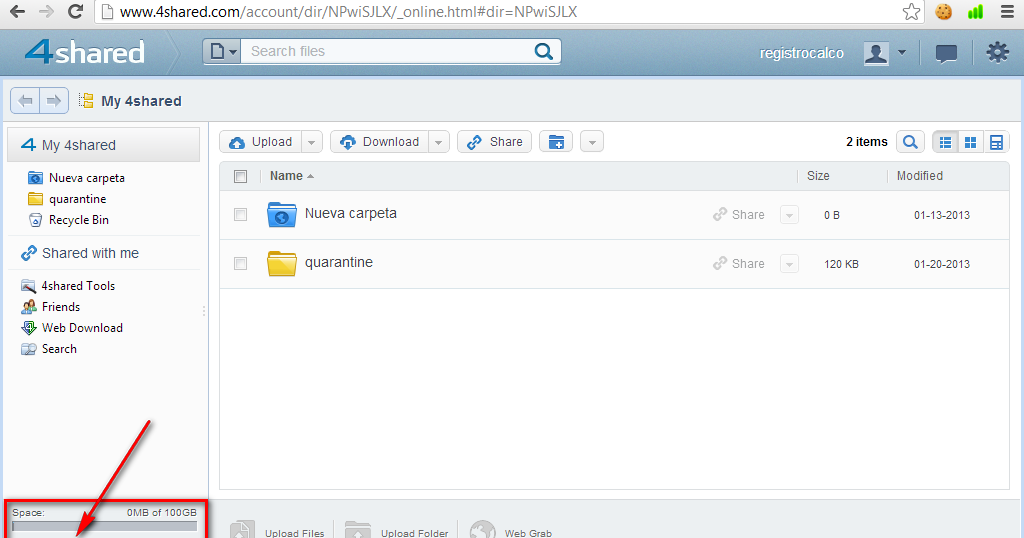Click the Upload button
This screenshot has width=1024, height=538.
point(261,142)
